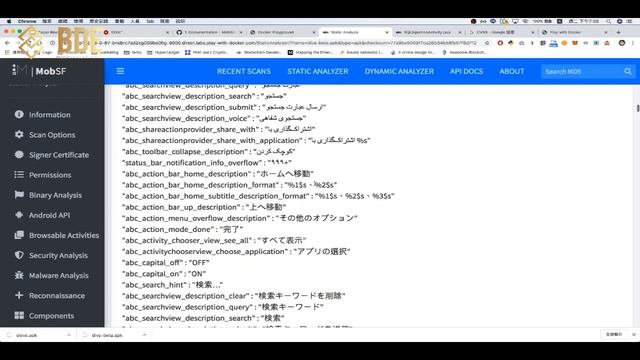Select the "abc_action_mode_done" line
Screen dimensions: 640x360
(x=182, y=229)
